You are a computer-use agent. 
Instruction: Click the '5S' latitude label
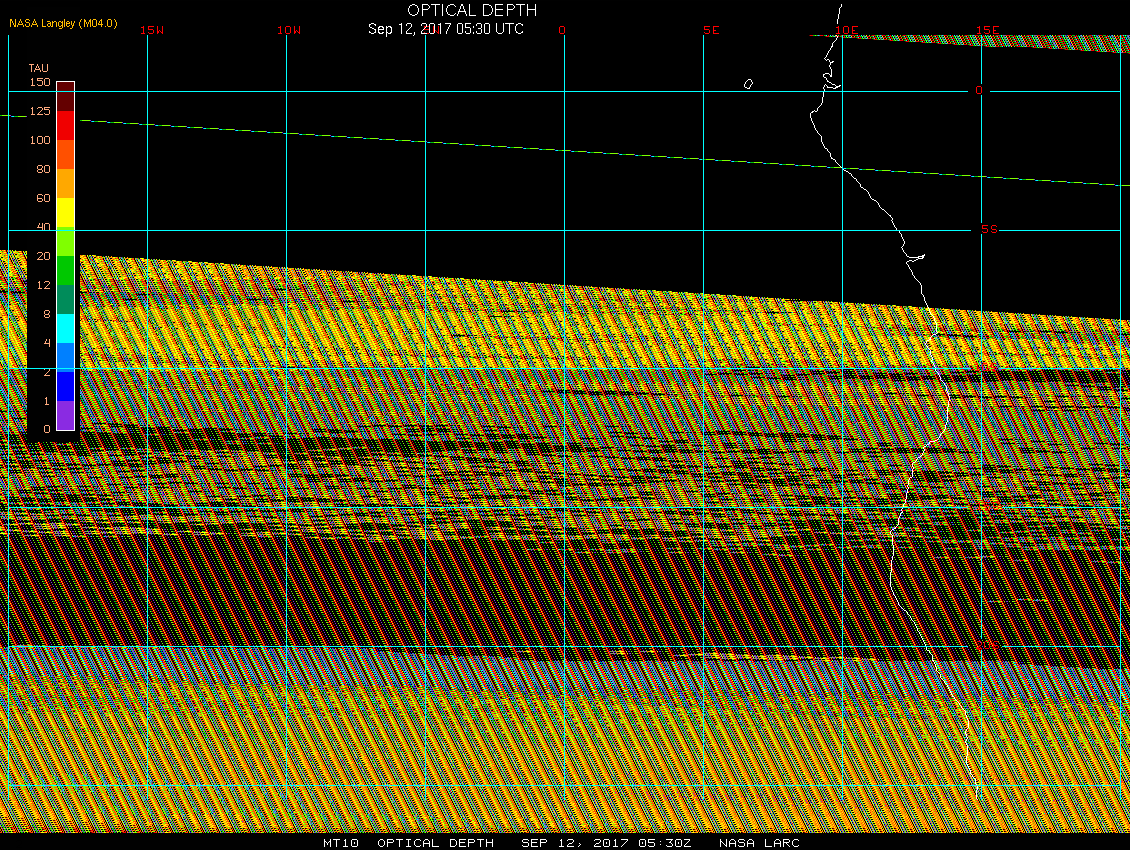tap(989, 229)
